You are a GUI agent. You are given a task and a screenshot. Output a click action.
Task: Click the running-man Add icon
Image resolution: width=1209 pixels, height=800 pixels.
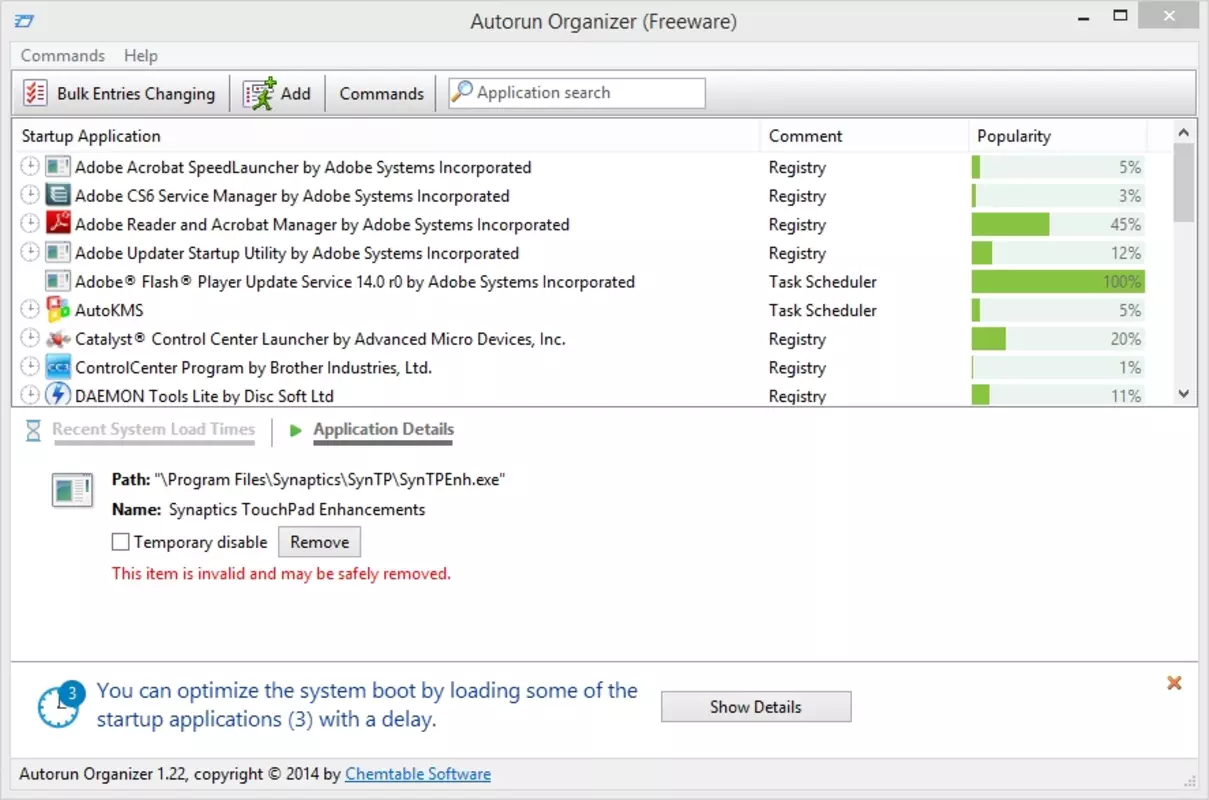point(259,93)
